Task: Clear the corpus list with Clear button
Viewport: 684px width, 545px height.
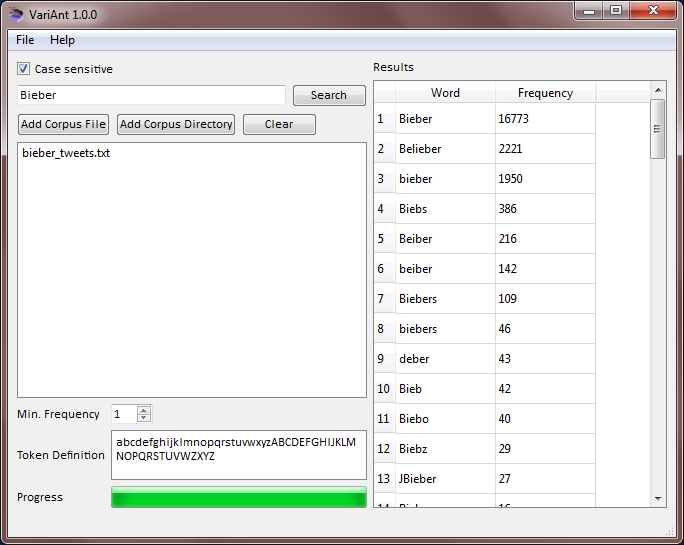Action: pyautogui.click(x=279, y=124)
